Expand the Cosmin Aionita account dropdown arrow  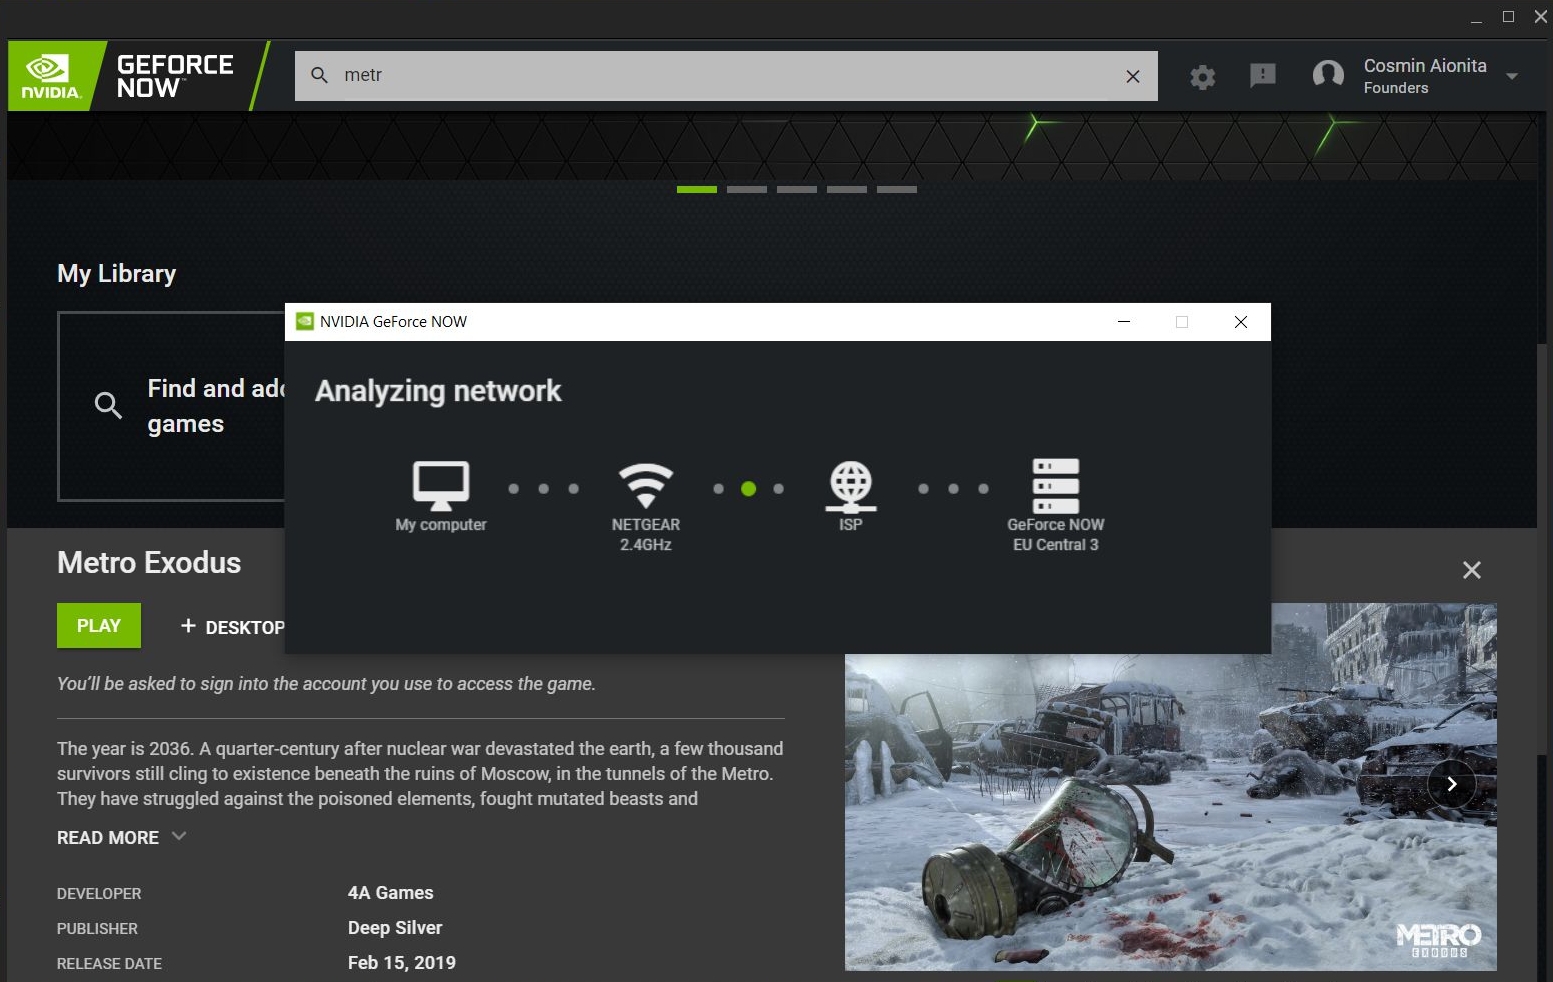click(x=1512, y=76)
